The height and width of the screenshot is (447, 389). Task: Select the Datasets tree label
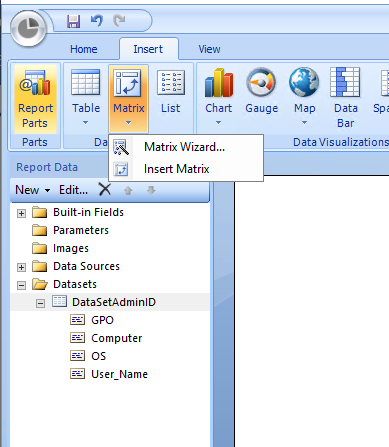(x=75, y=284)
